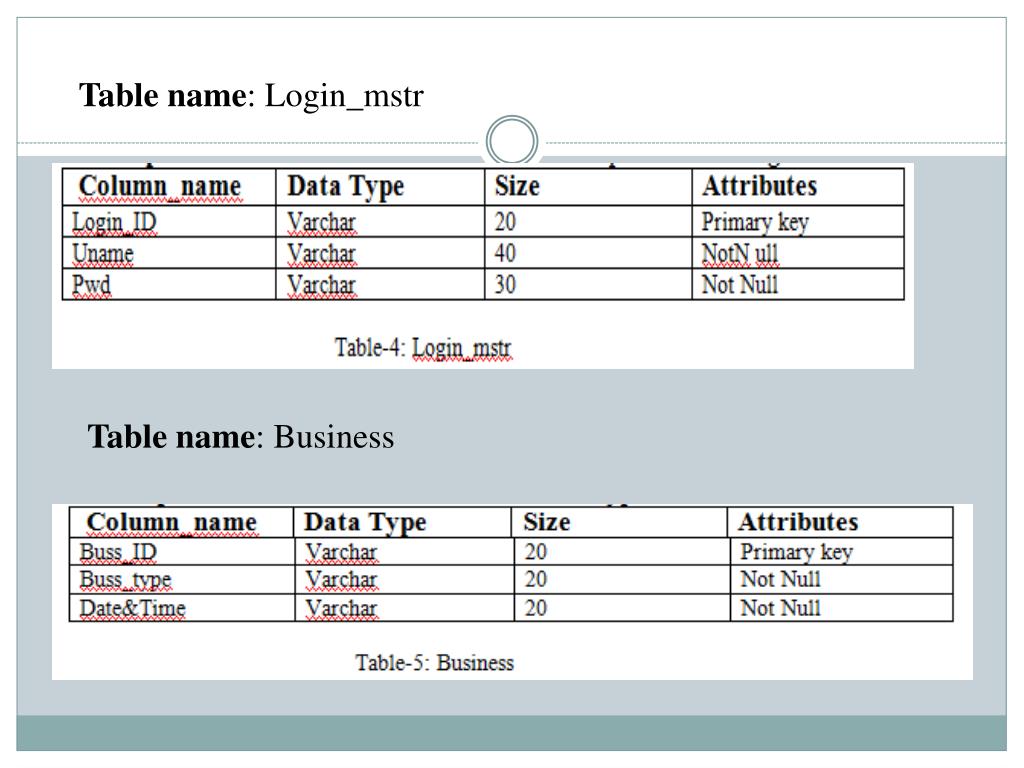Select the Login_ID cell in the first table

pos(115,222)
